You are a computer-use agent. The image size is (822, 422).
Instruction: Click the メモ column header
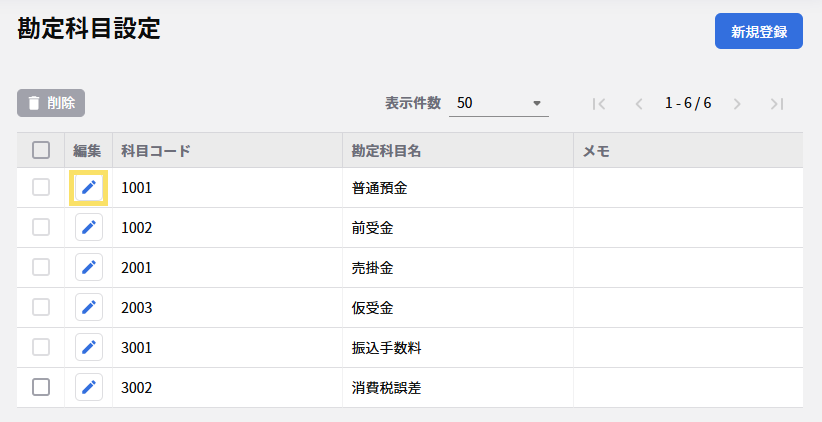pyautogui.click(x=596, y=151)
